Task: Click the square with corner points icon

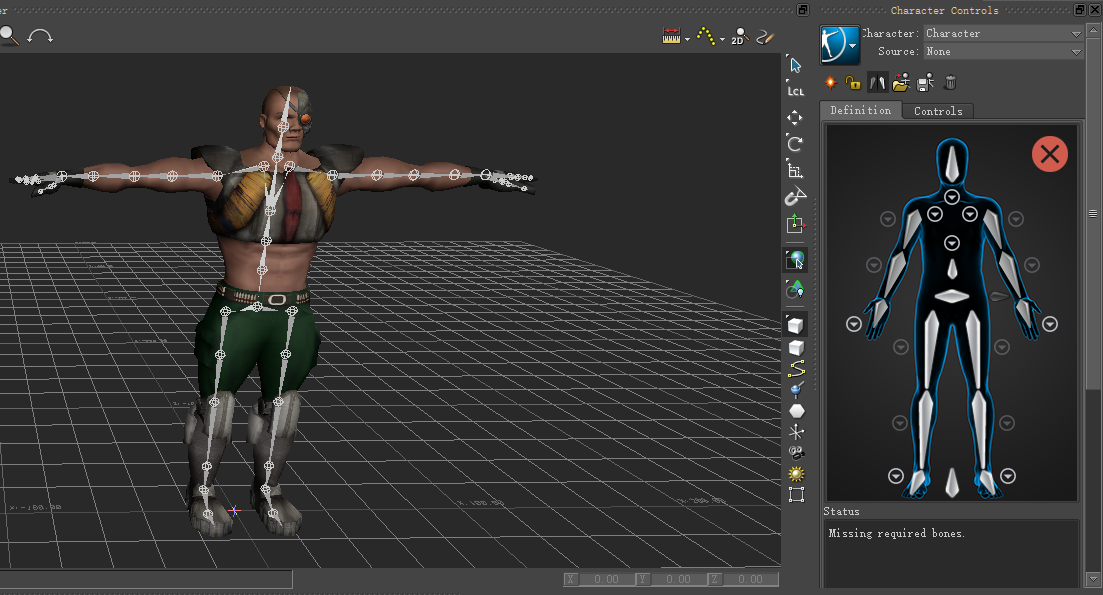Action: pos(796,494)
